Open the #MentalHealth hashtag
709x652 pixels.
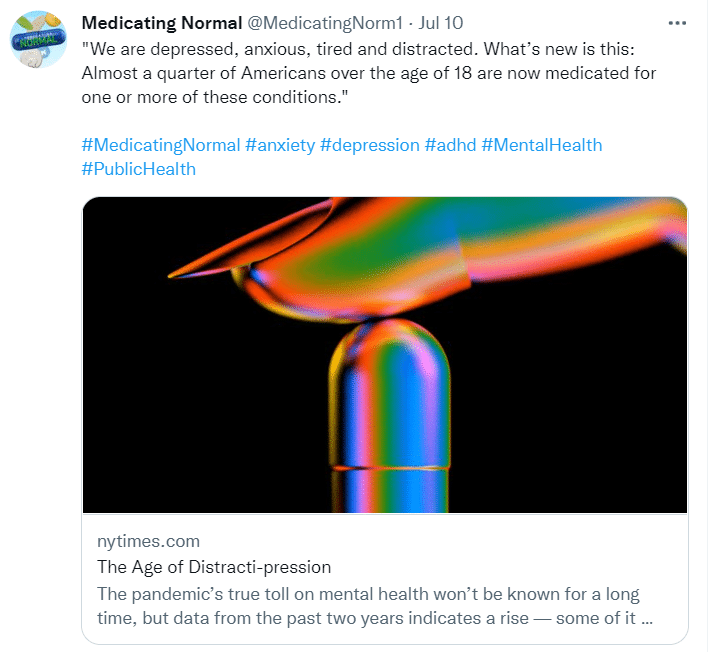(x=542, y=145)
